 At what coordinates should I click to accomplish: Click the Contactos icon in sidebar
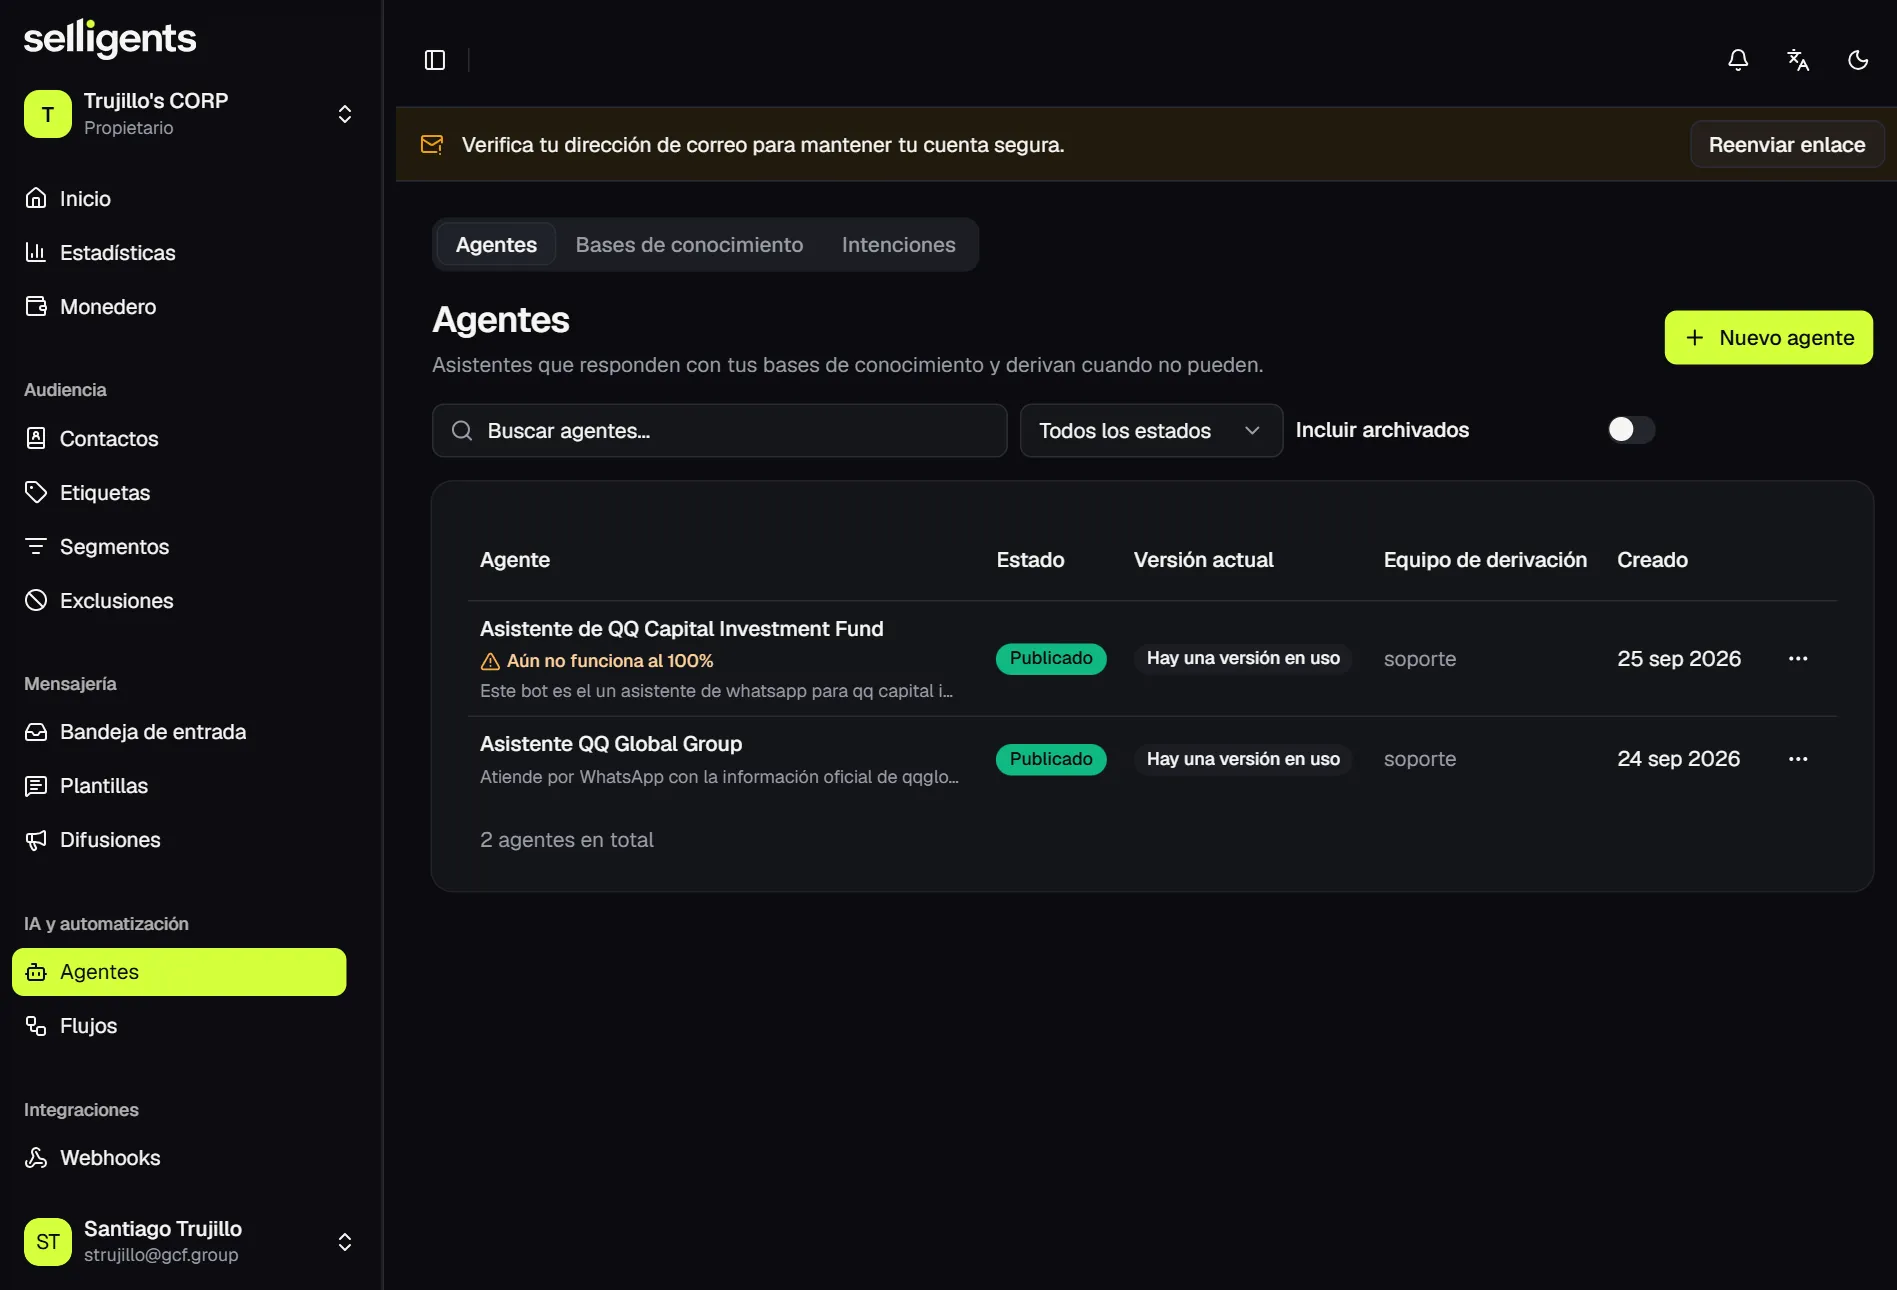[x=36, y=438]
